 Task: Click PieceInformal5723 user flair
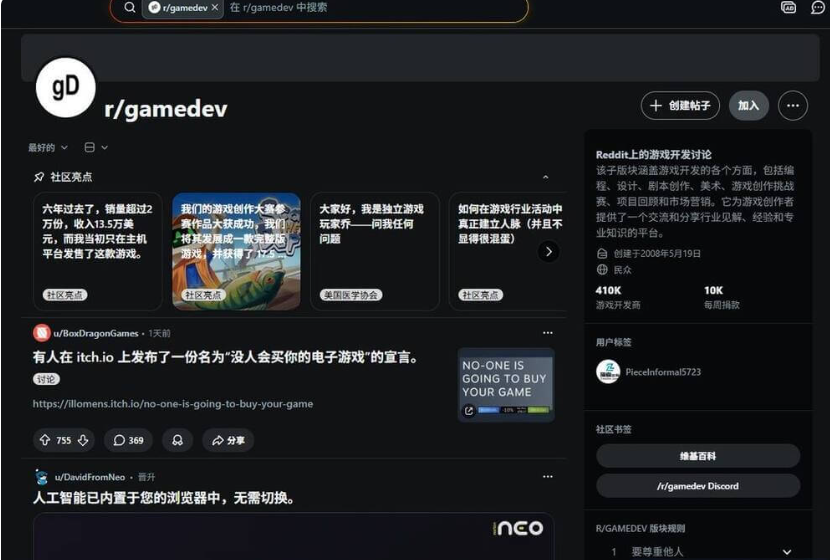point(663,372)
